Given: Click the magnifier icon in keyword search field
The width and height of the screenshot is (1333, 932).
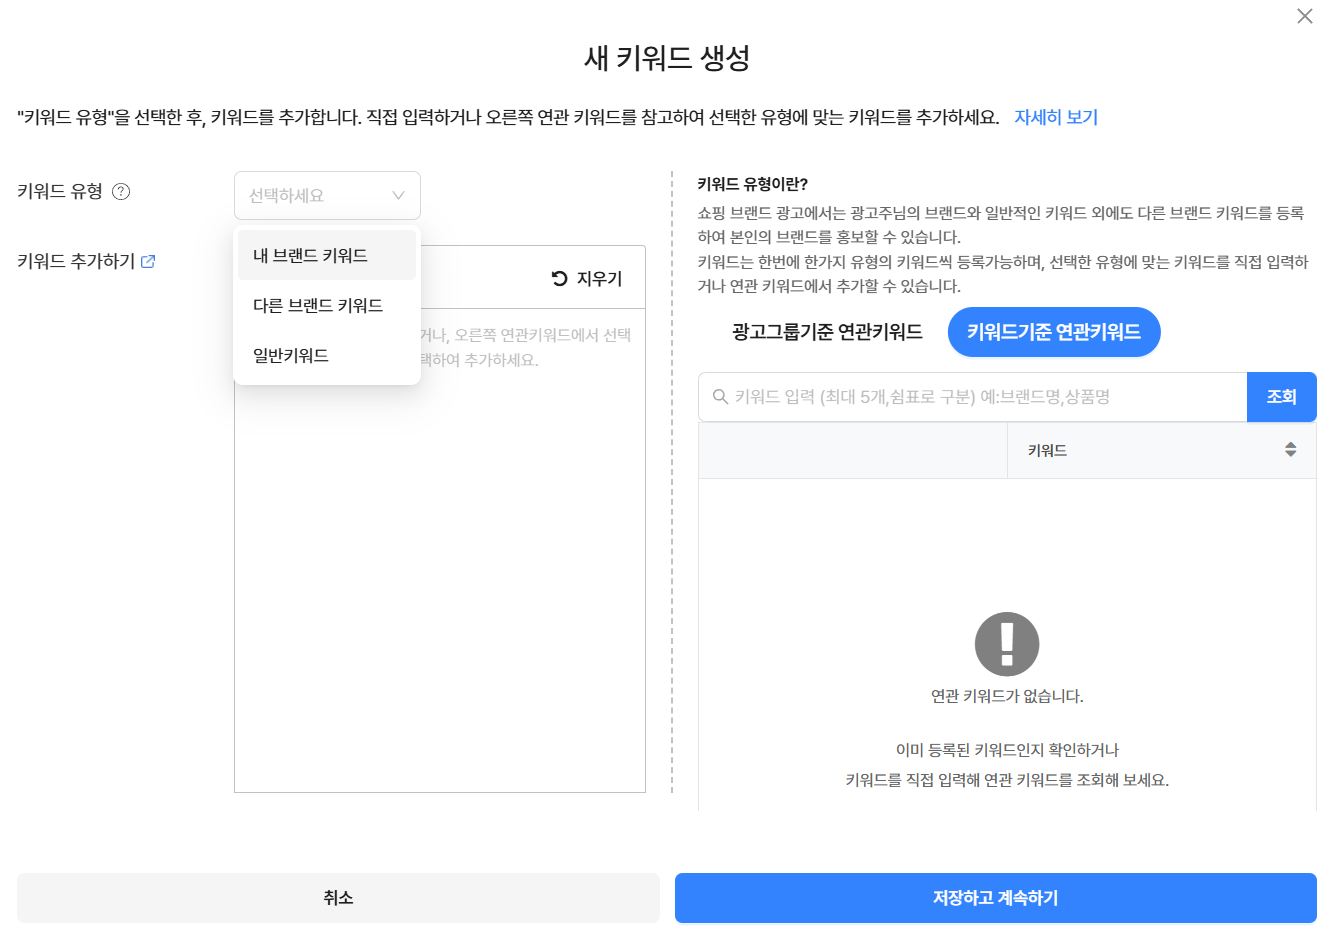Looking at the screenshot, I should point(719,397).
